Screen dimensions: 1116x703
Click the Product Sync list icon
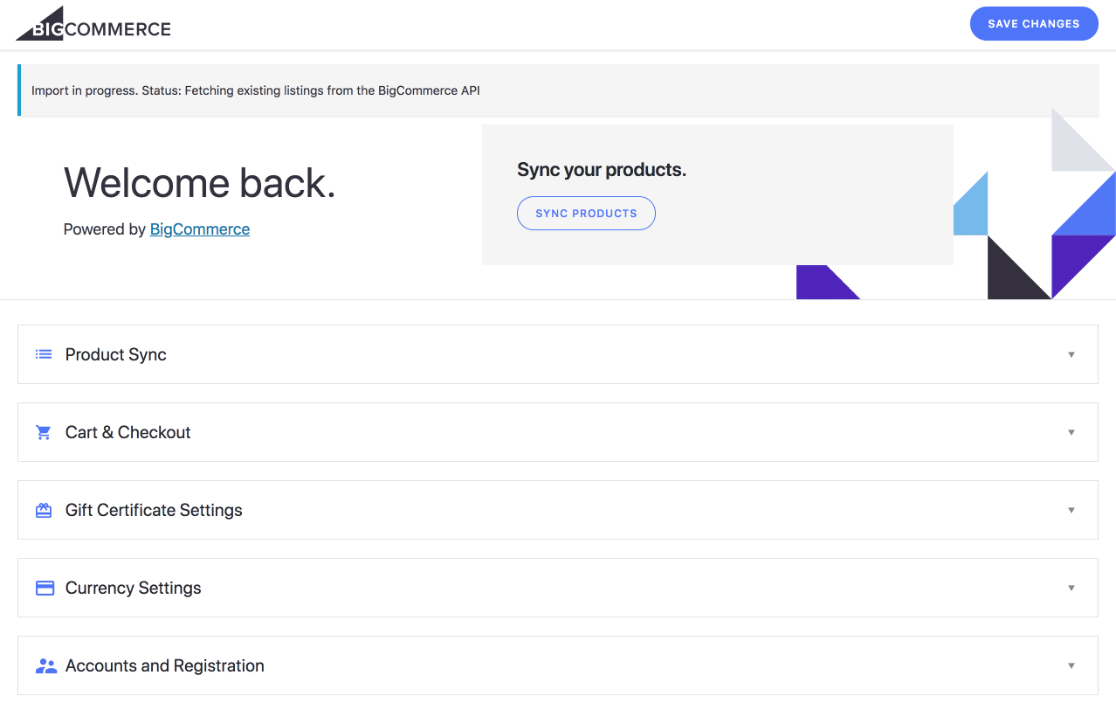[x=43, y=354]
